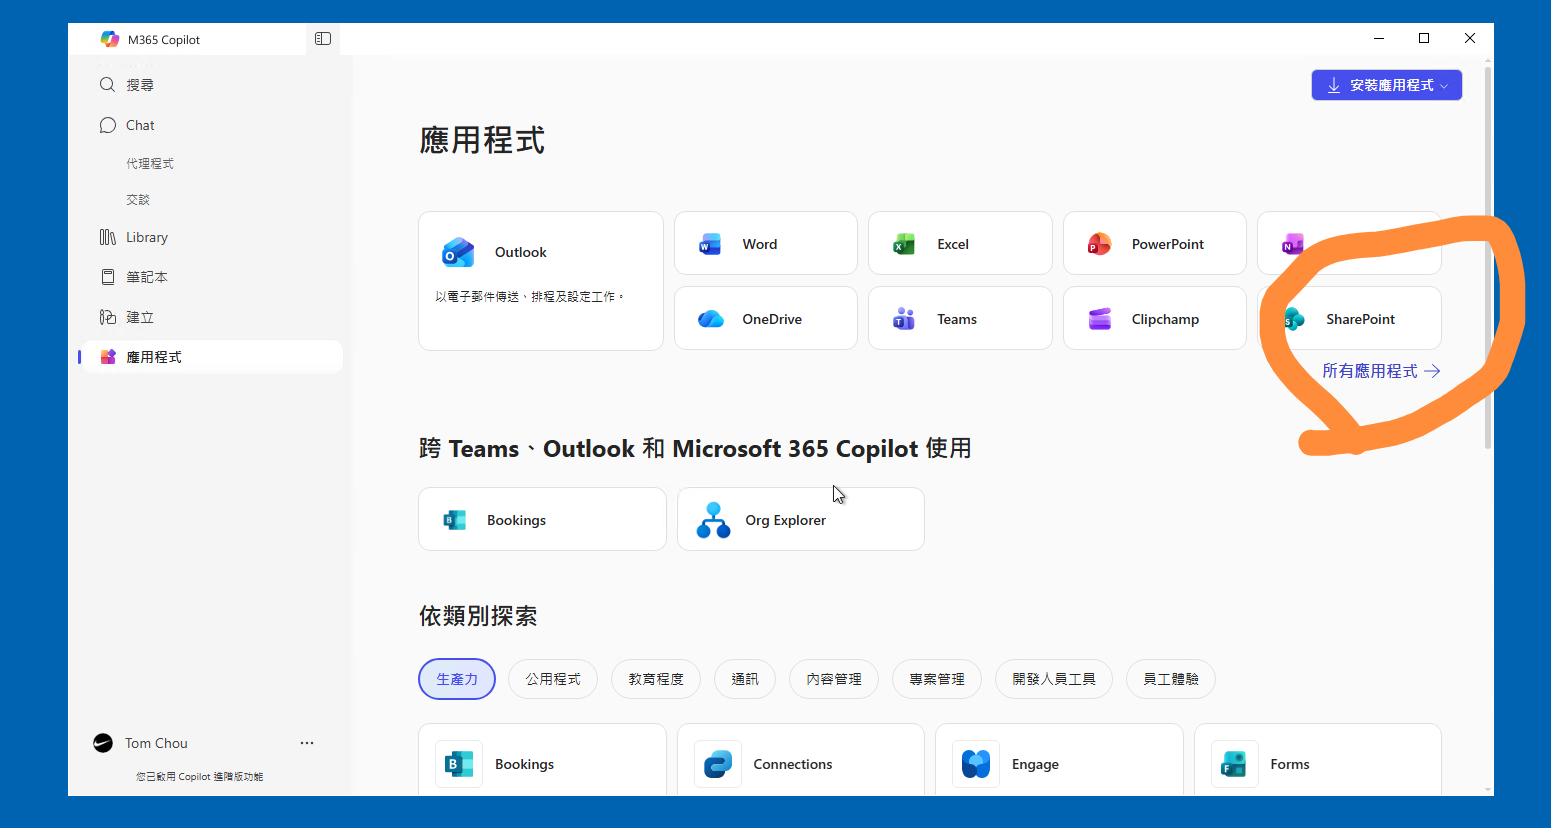Click the Excel app icon
Screen dimensions: 1551x828
[904, 244]
